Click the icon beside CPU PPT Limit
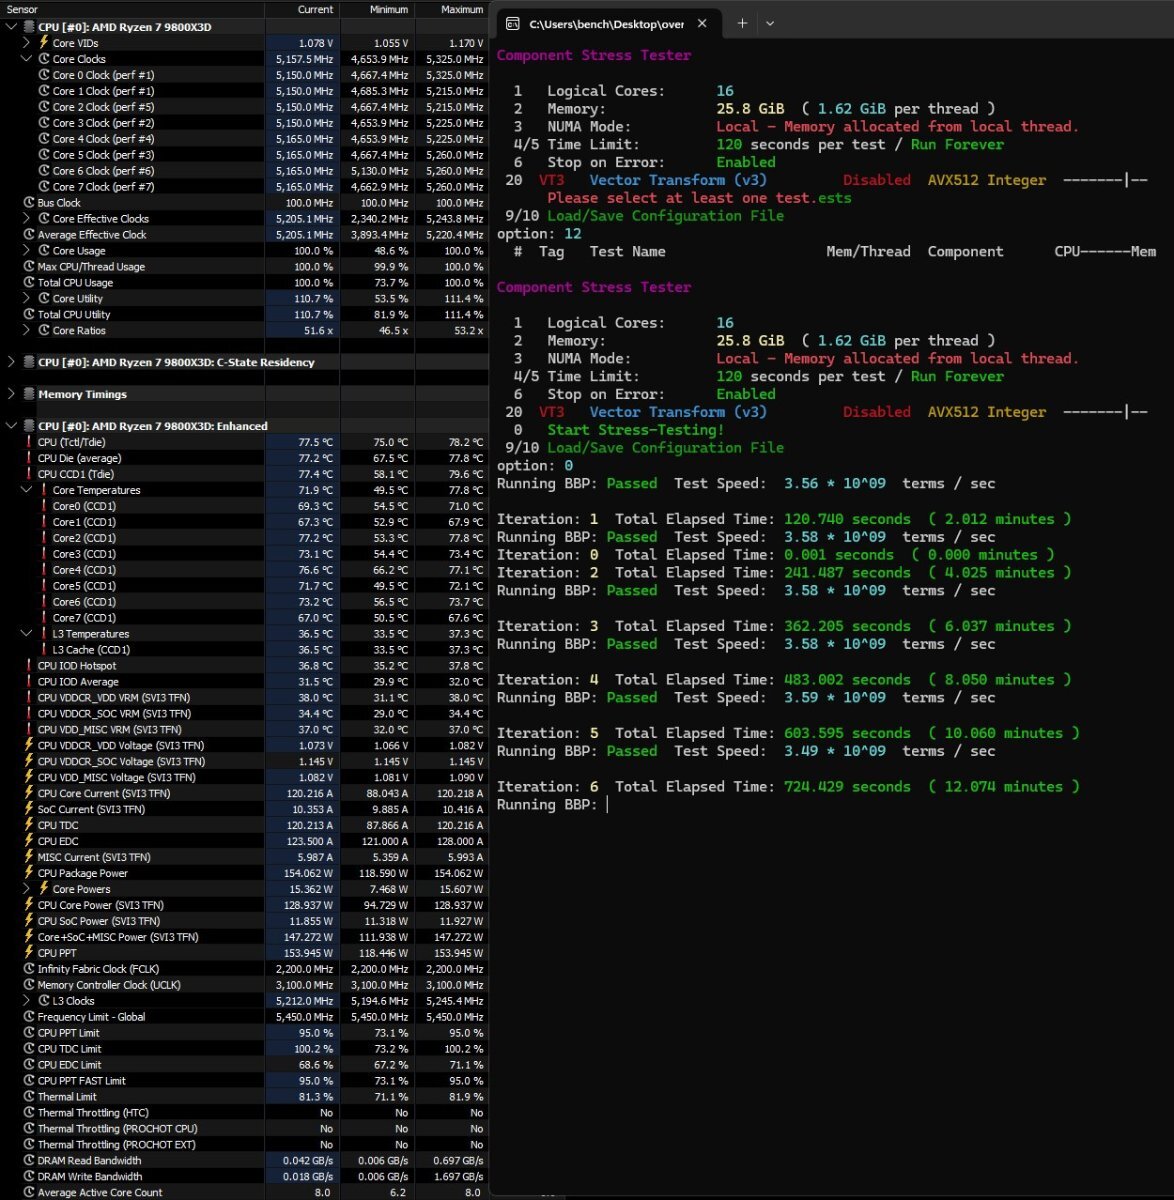 (x=29, y=1033)
